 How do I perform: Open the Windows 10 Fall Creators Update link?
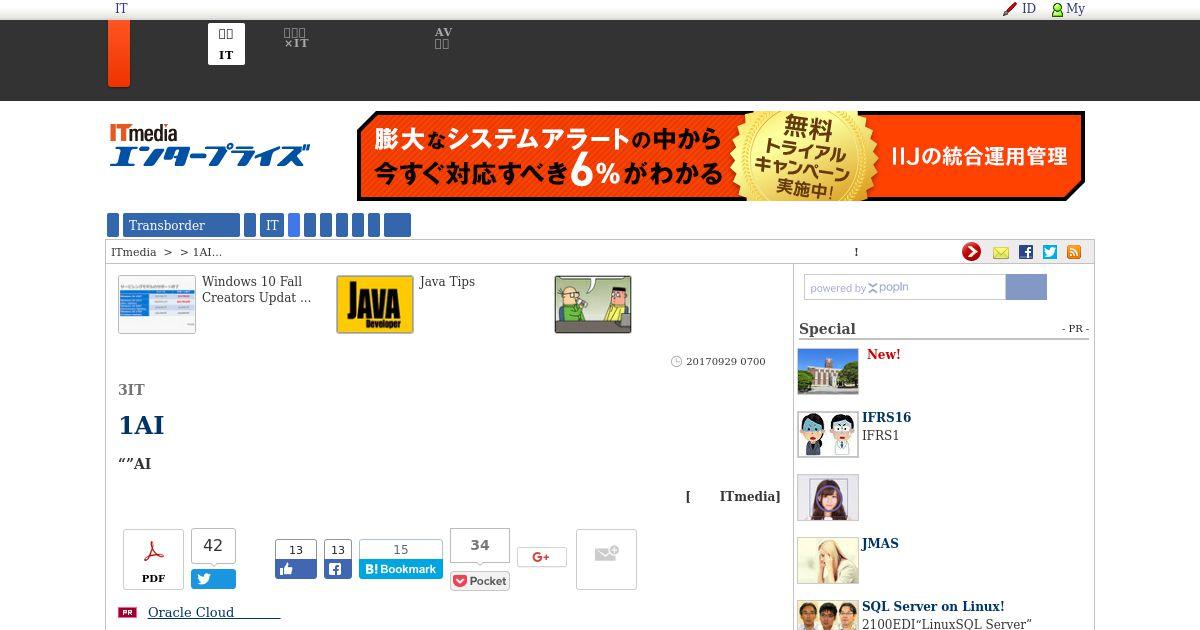[x=256, y=289]
